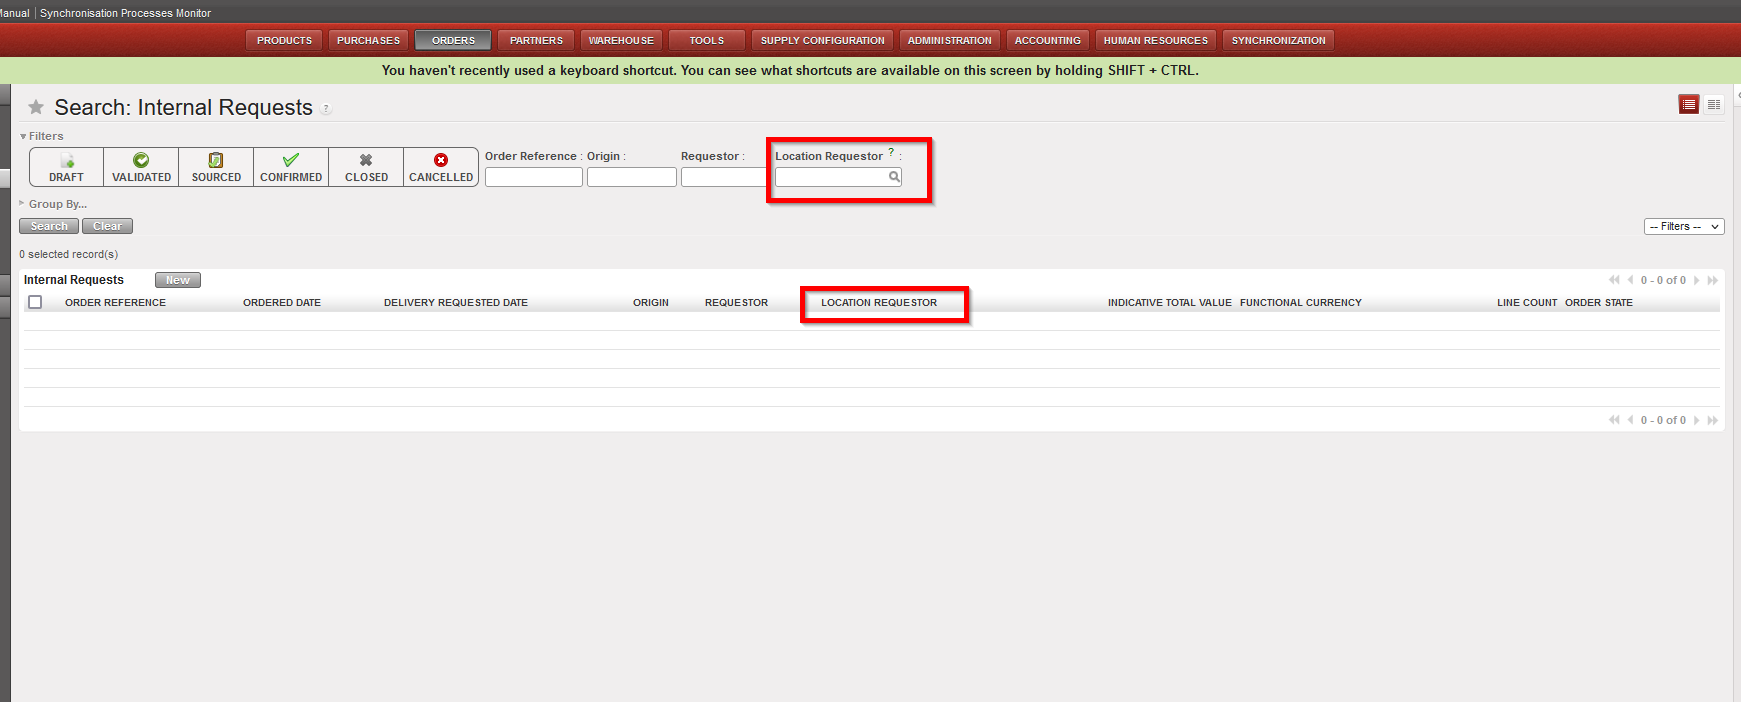
Task: Open the Warehouse menu
Action: pos(621,41)
